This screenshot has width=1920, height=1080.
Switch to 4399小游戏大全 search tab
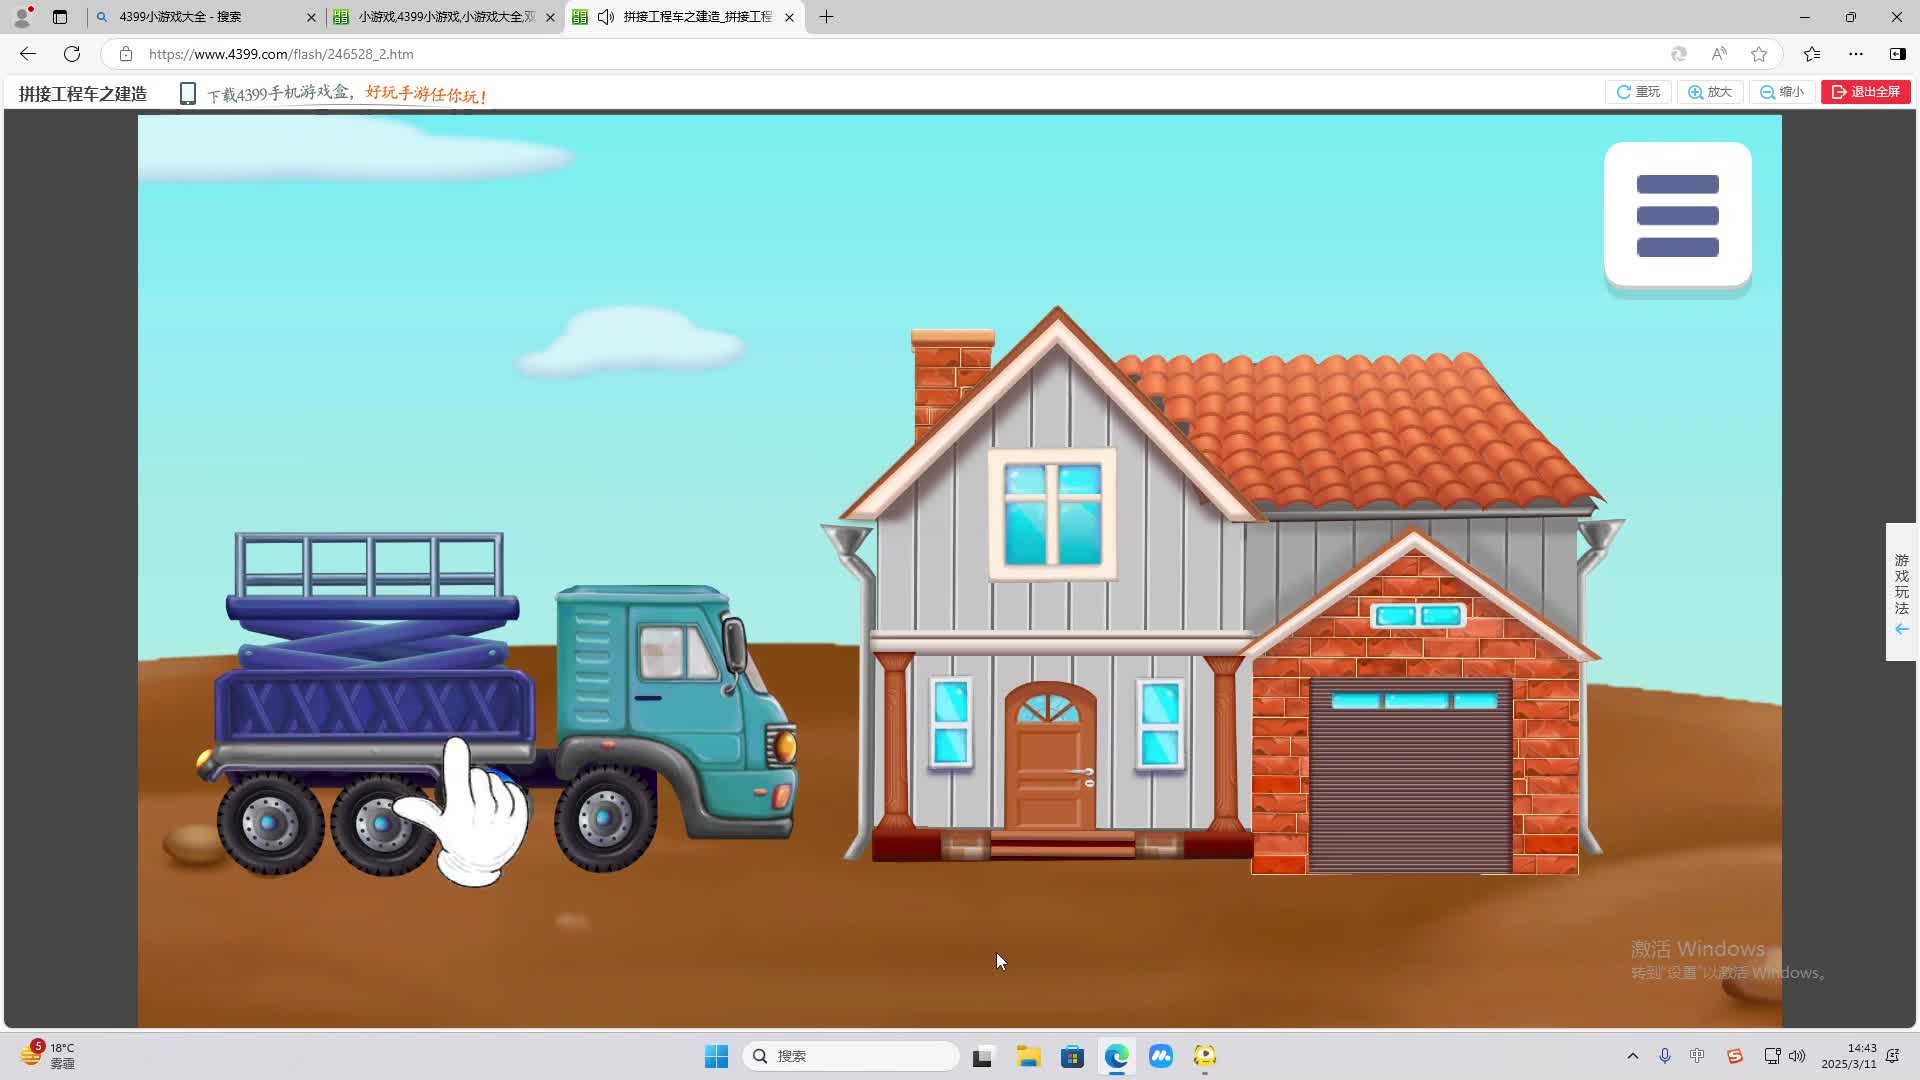[200, 17]
